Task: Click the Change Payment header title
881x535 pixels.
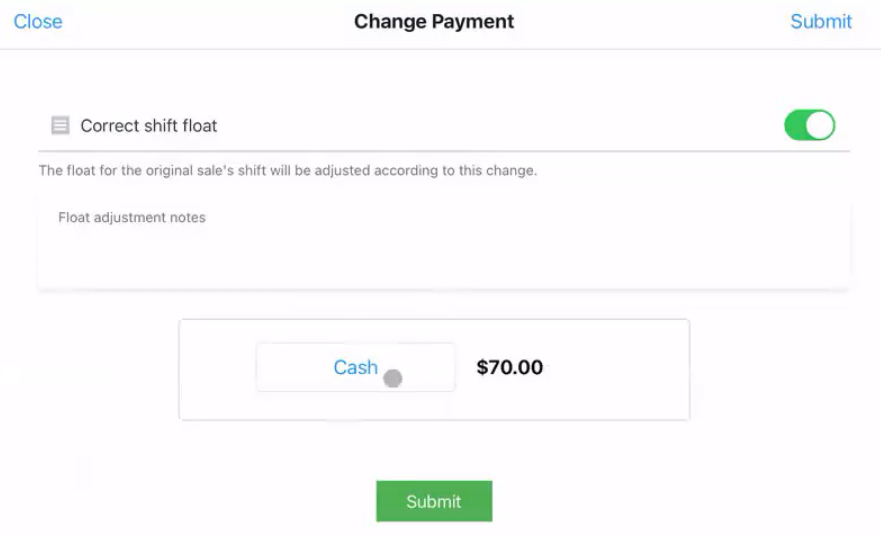Action: click(x=434, y=22)
